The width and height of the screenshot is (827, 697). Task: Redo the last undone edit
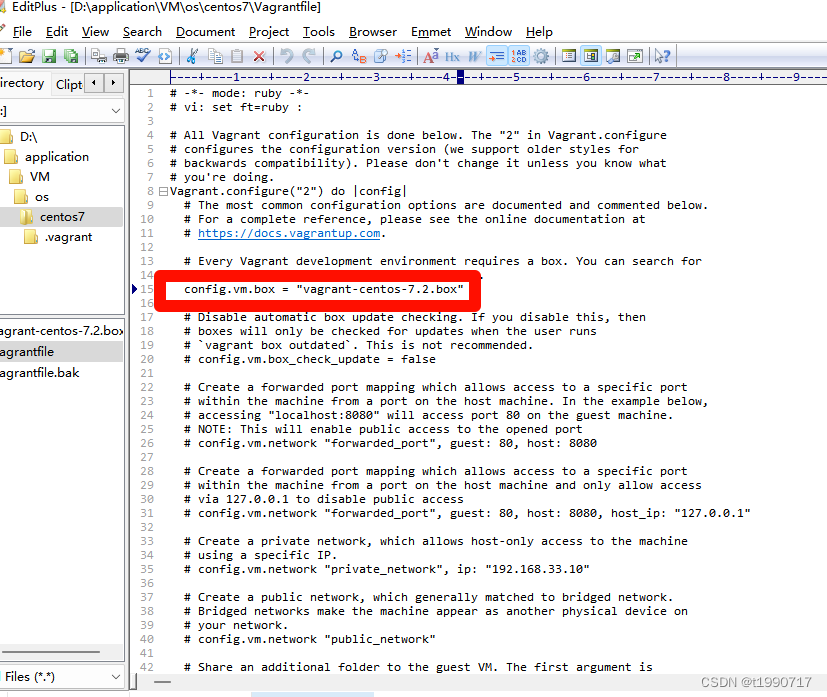click(309, 56)
